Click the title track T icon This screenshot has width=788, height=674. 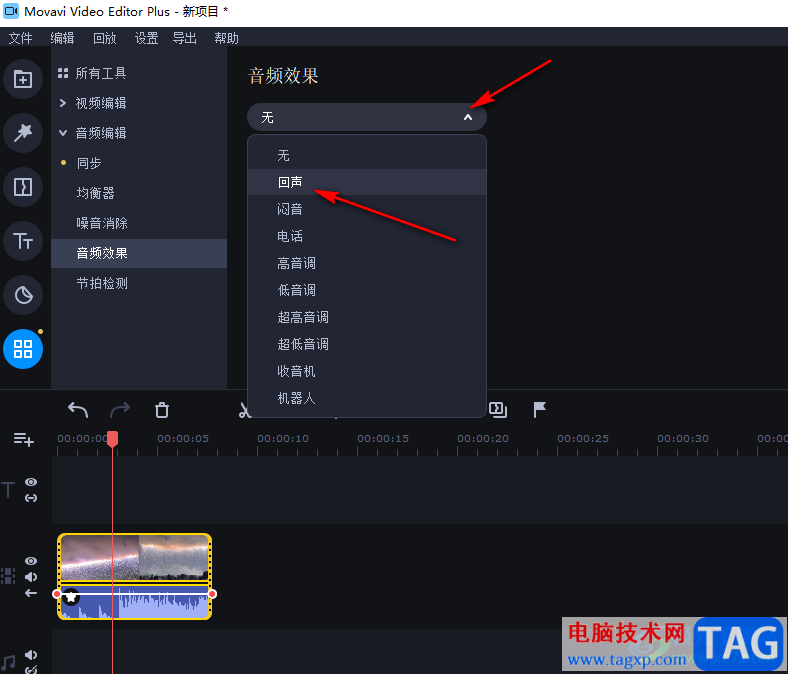[x=8, y=490]
